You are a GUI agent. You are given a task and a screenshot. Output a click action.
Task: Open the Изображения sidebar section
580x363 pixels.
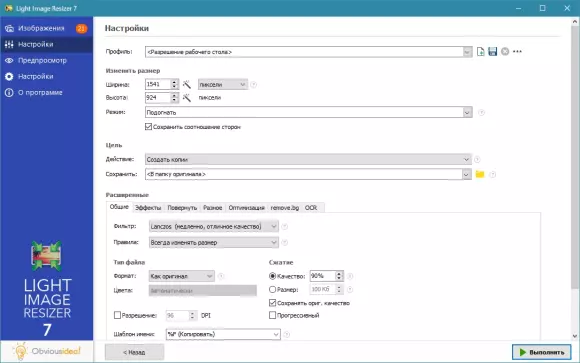[41, 28]
